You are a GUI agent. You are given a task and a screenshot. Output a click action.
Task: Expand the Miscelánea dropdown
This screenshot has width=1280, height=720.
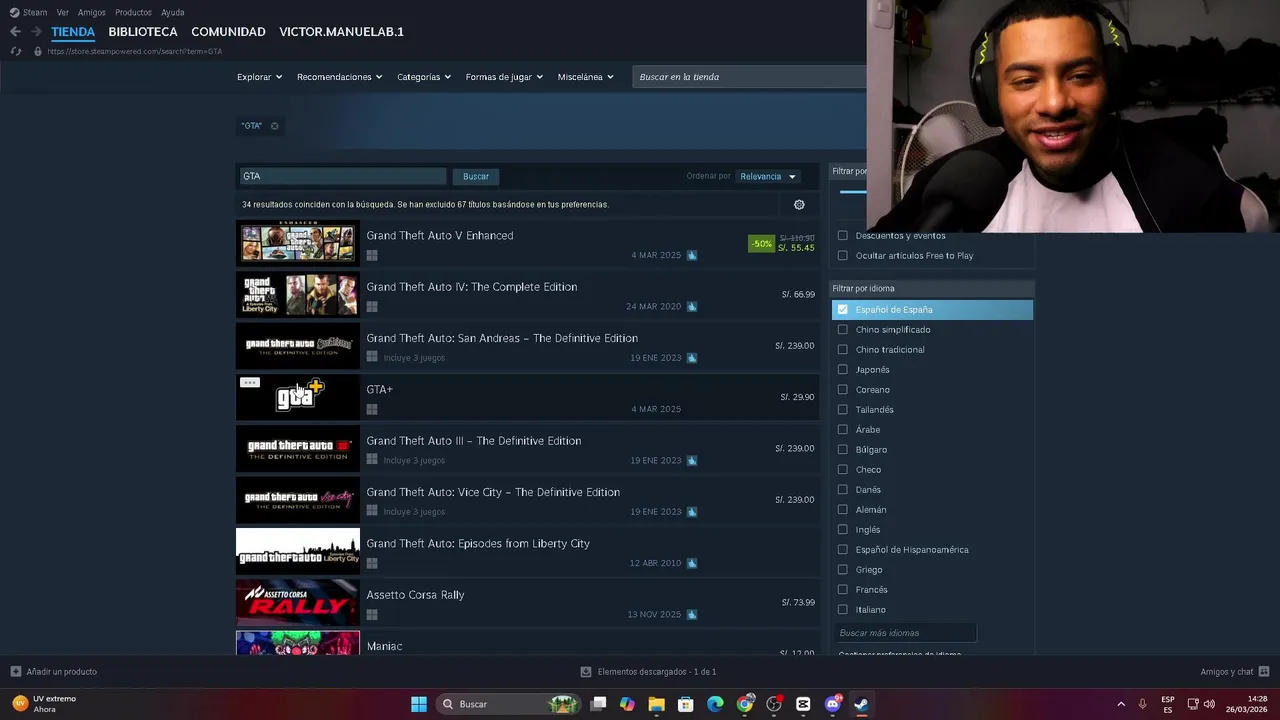click(585, 77)
